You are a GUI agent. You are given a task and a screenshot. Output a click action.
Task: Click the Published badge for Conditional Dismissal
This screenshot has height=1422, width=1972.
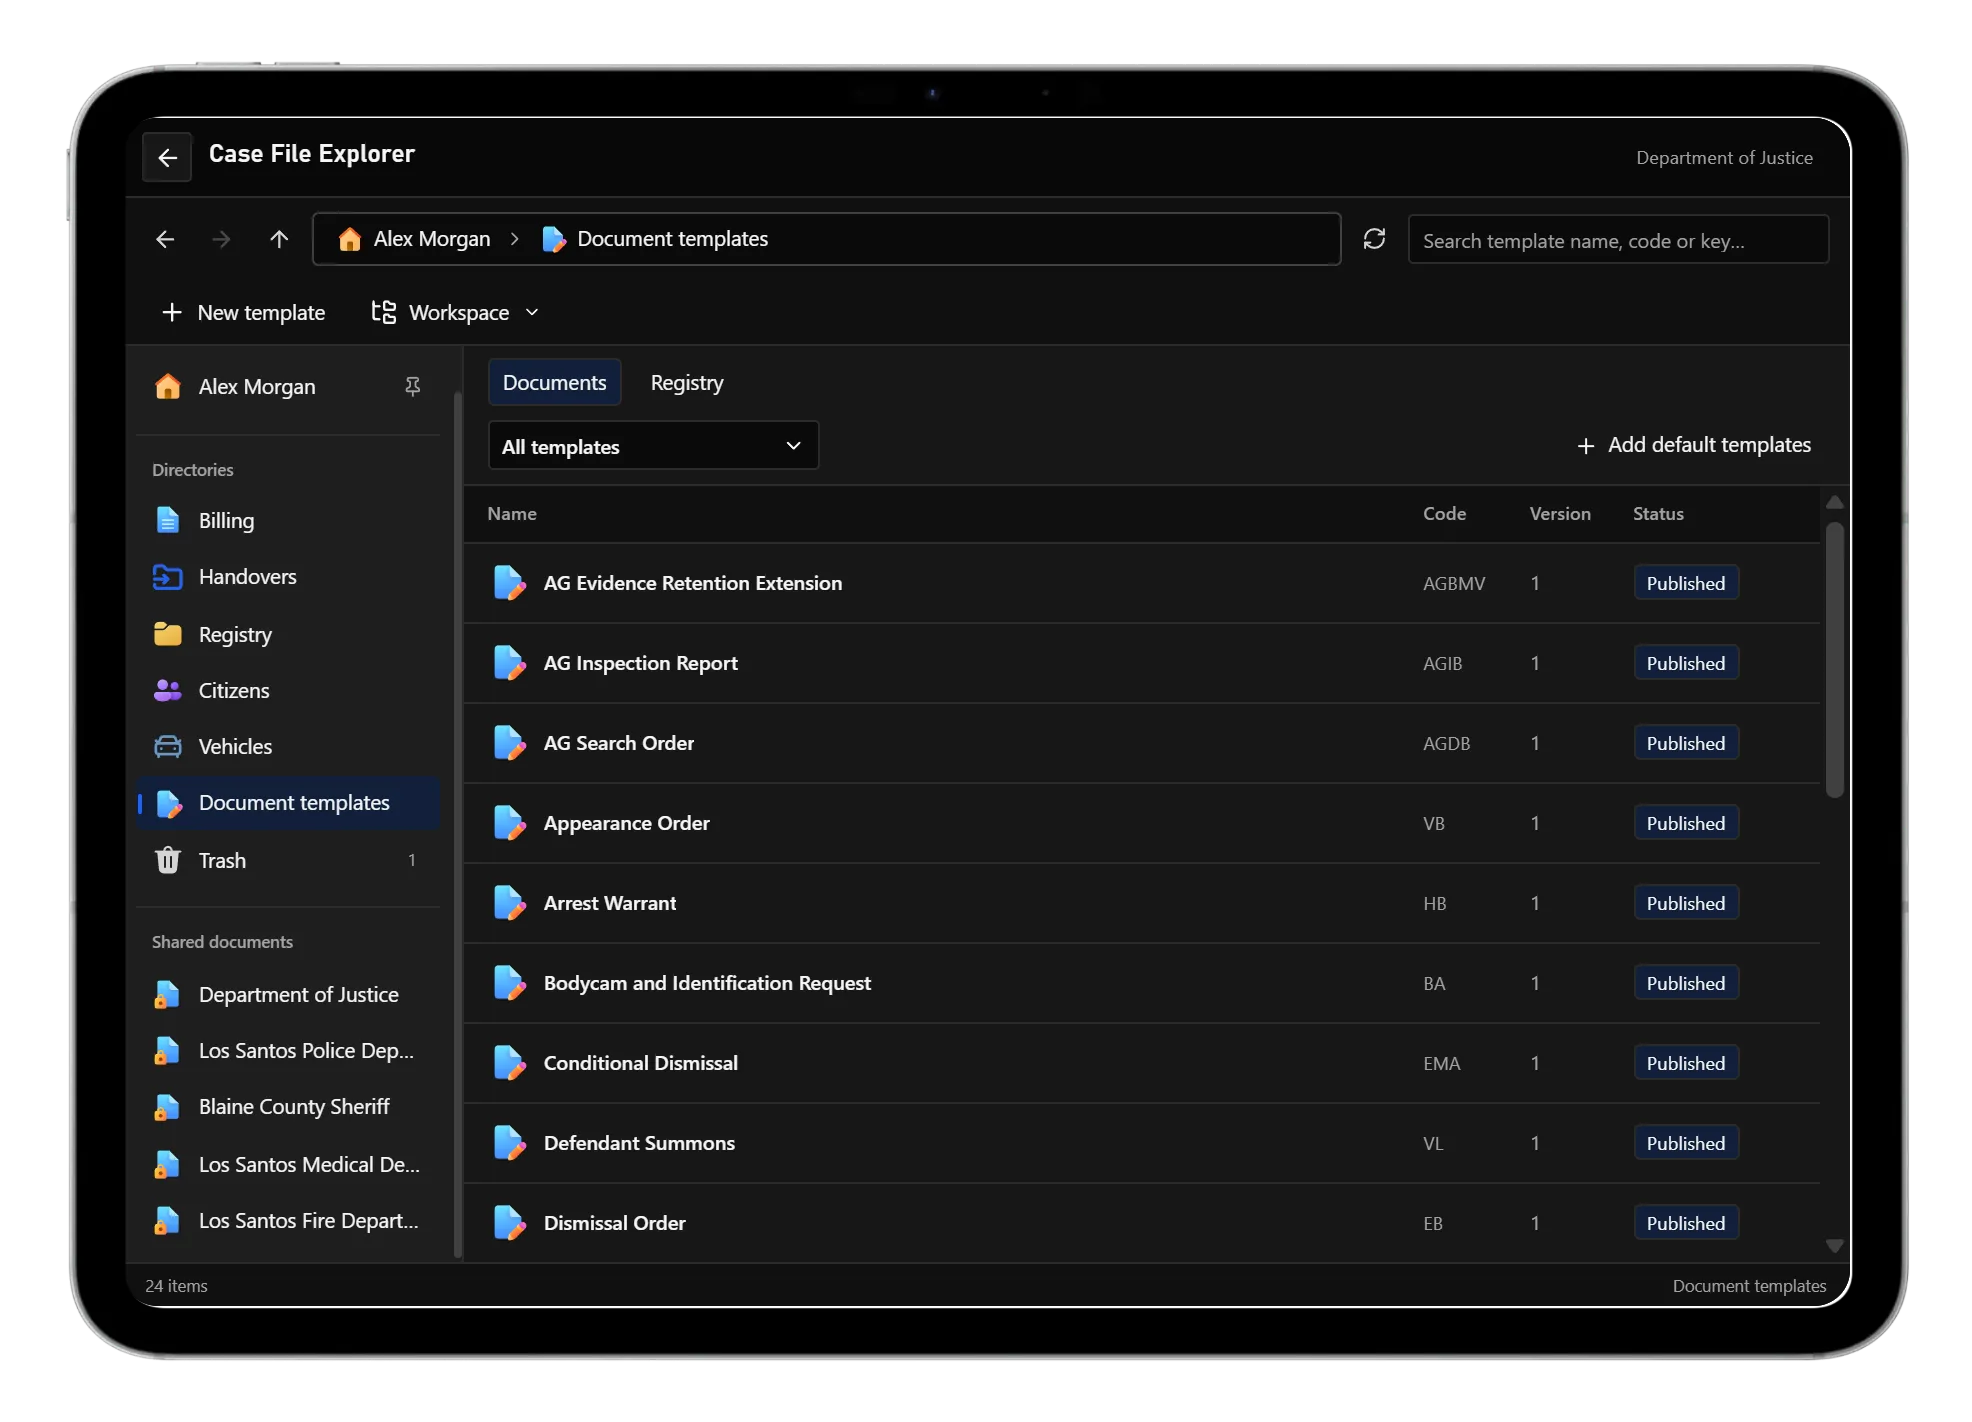[x=1685, y=1063]
